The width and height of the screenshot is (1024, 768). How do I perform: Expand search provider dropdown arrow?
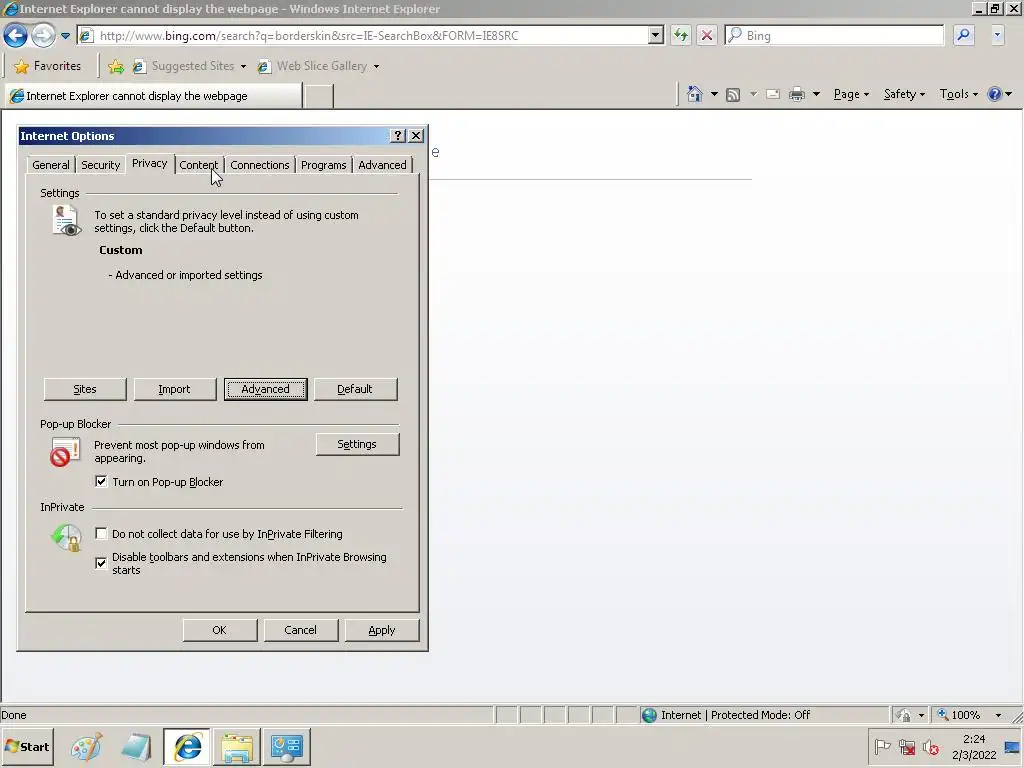tap(997, 35)
